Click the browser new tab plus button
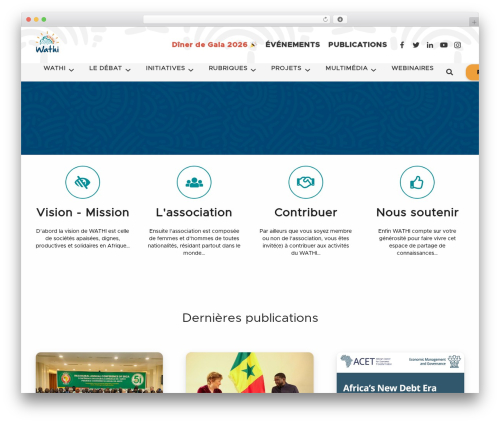Screen dimensions: 500x423 (474, 22)
